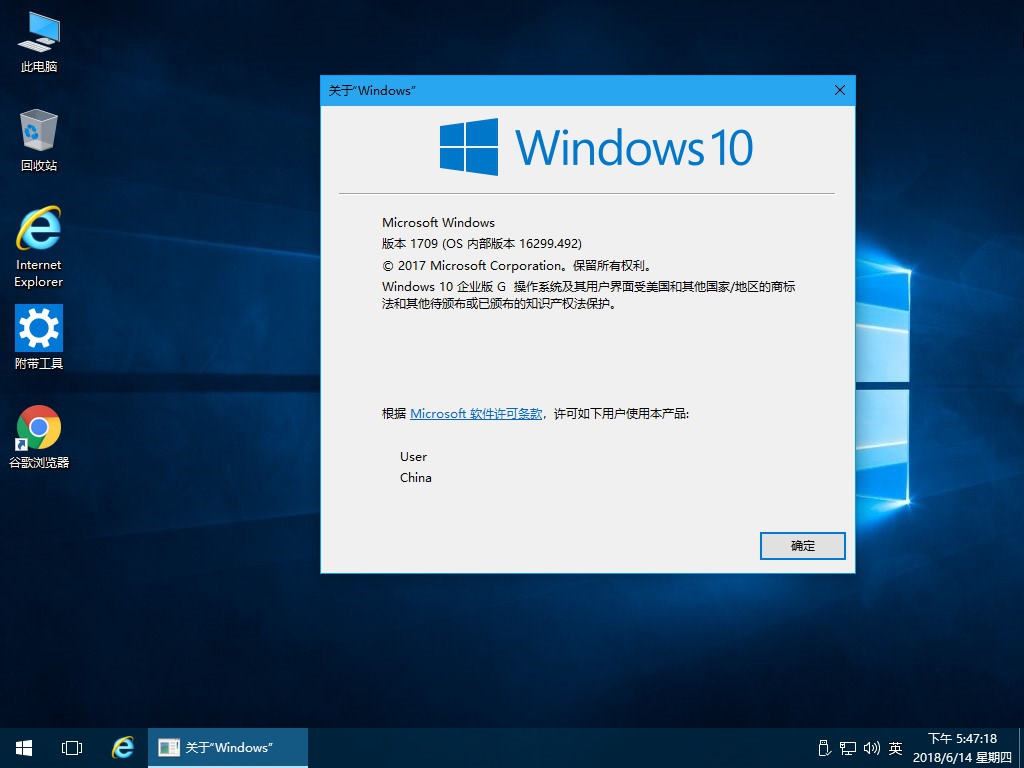Image resolution: width=1024 pixels, height=768 pixels.
Task: Click the Windows 10 企业版 G description text
Action: tap(588, 295)
